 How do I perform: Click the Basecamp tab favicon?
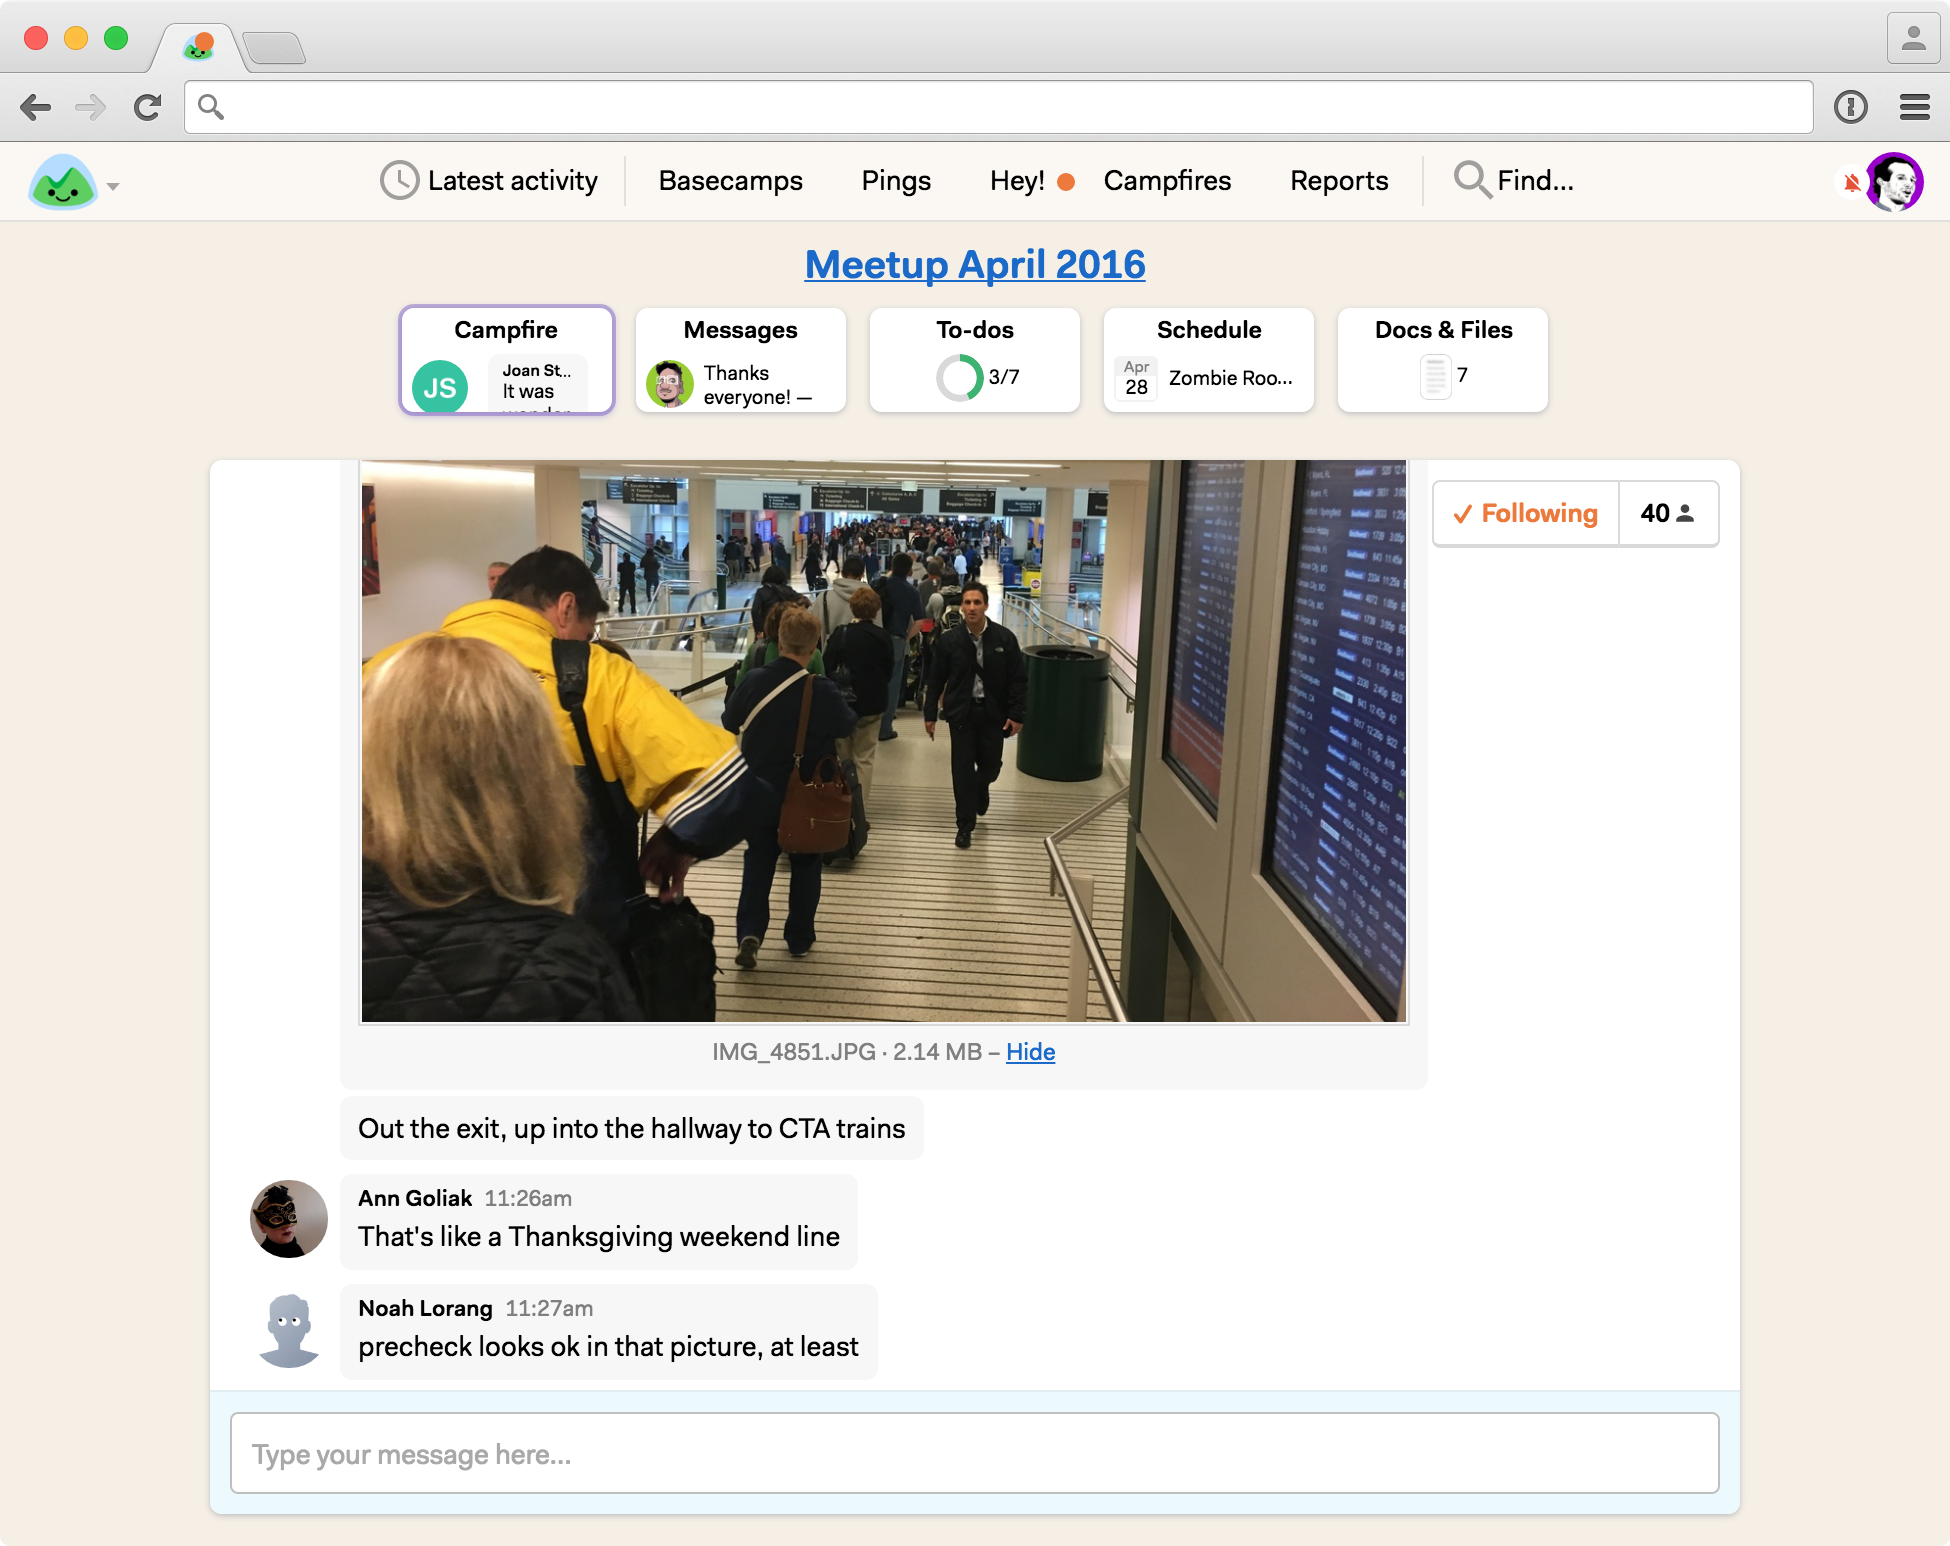coord(199,46)
